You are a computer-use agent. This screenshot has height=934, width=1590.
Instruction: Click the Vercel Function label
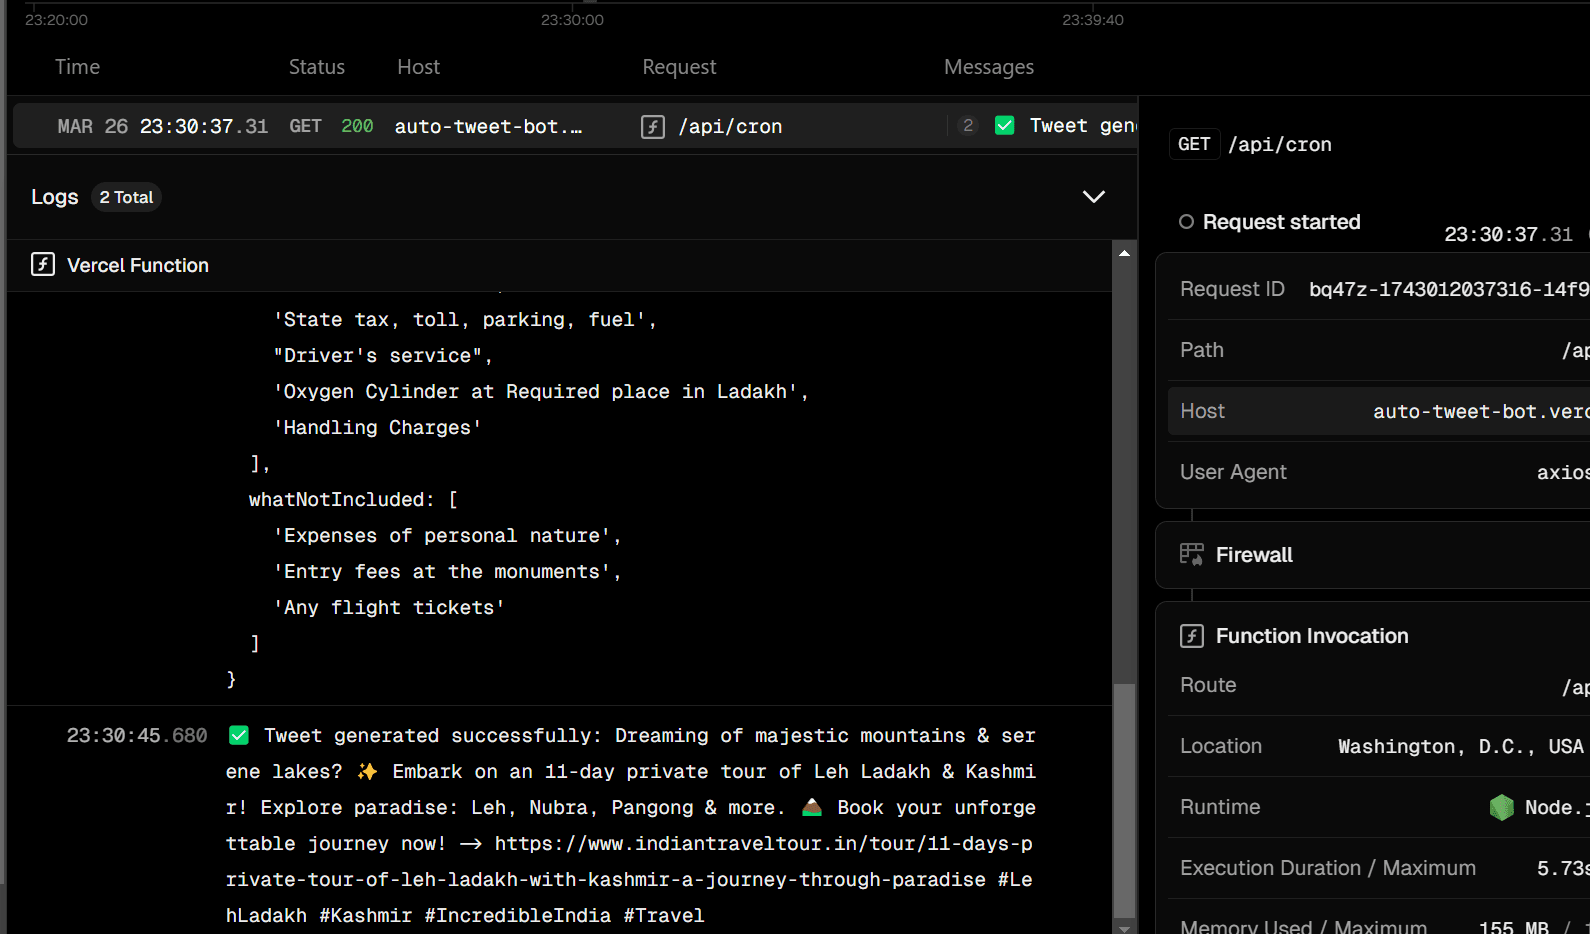click(138, 265)
